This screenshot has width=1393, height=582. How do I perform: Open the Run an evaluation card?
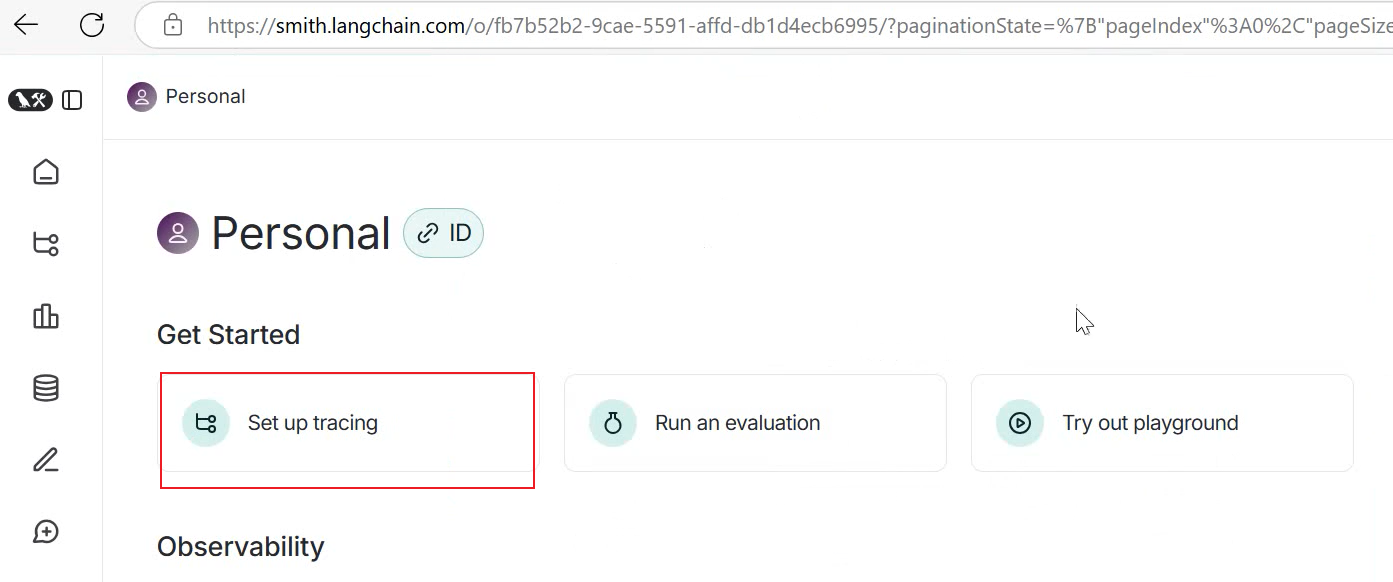(755, 423)
